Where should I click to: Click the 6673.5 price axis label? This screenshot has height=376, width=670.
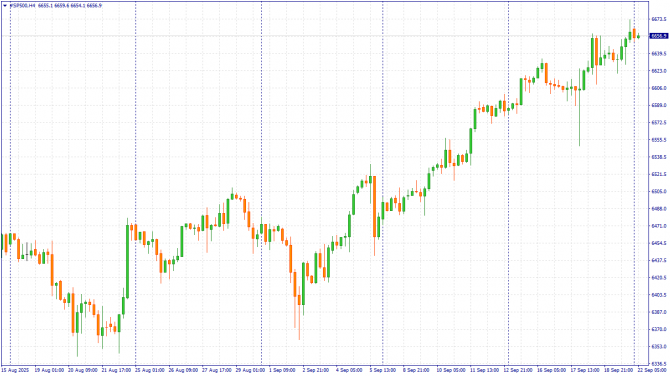(x=658, y=19)
